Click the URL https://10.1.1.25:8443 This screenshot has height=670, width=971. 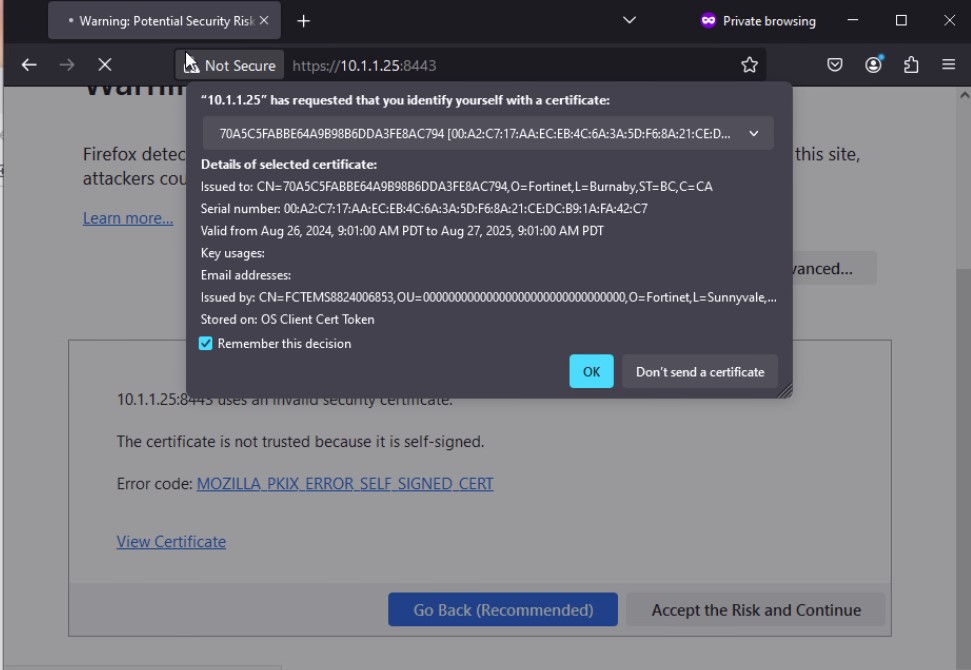point(364,66)
